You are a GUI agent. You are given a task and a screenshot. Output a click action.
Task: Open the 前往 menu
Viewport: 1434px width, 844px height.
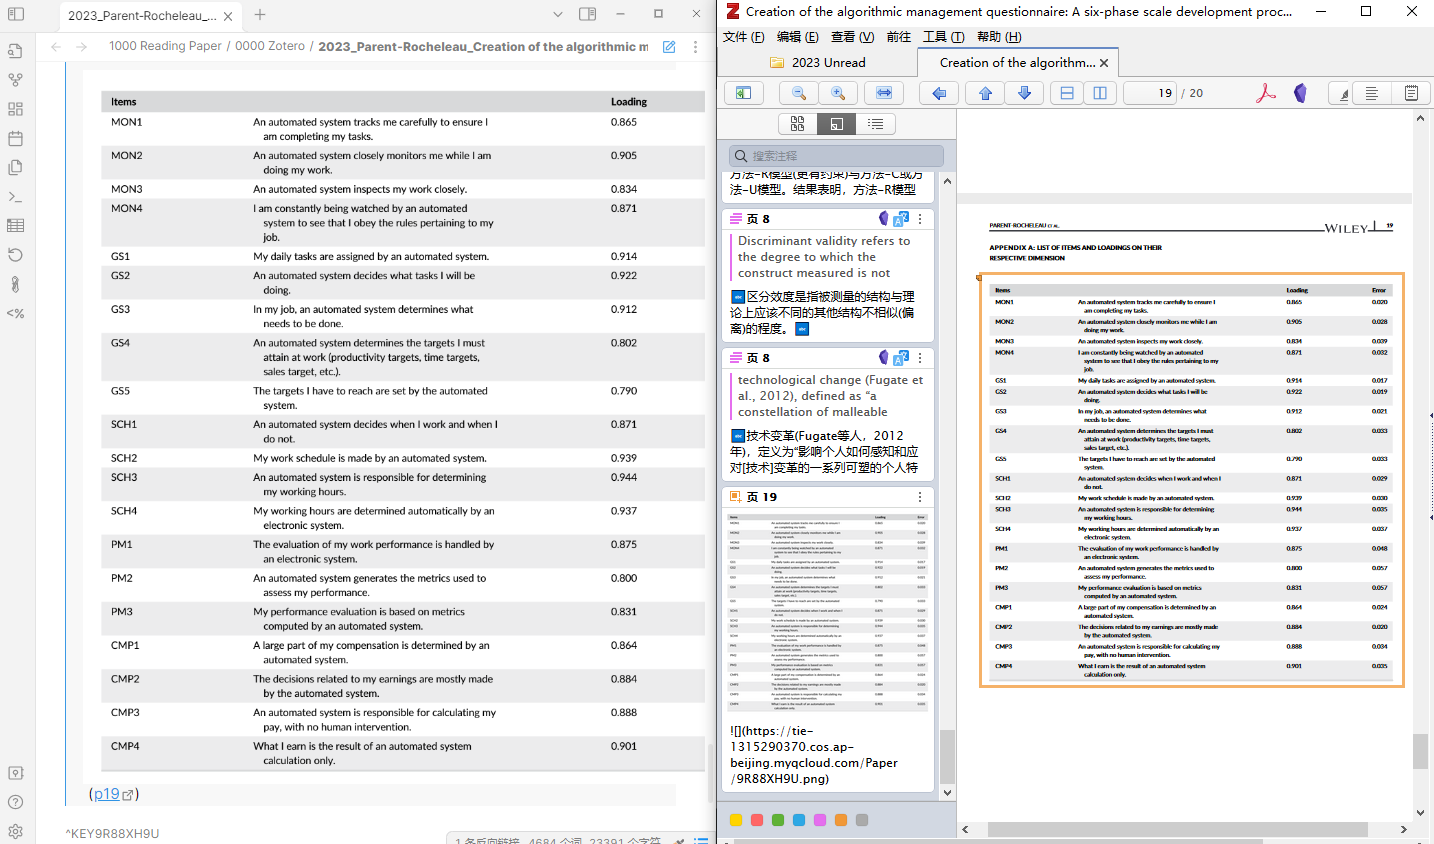tap(899, 37)
